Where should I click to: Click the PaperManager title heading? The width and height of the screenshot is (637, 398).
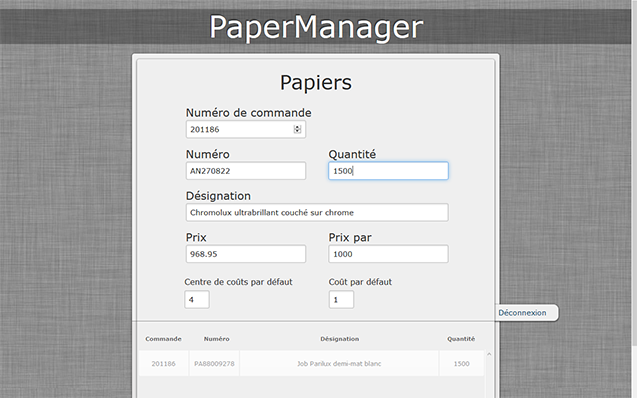(316, 27)
